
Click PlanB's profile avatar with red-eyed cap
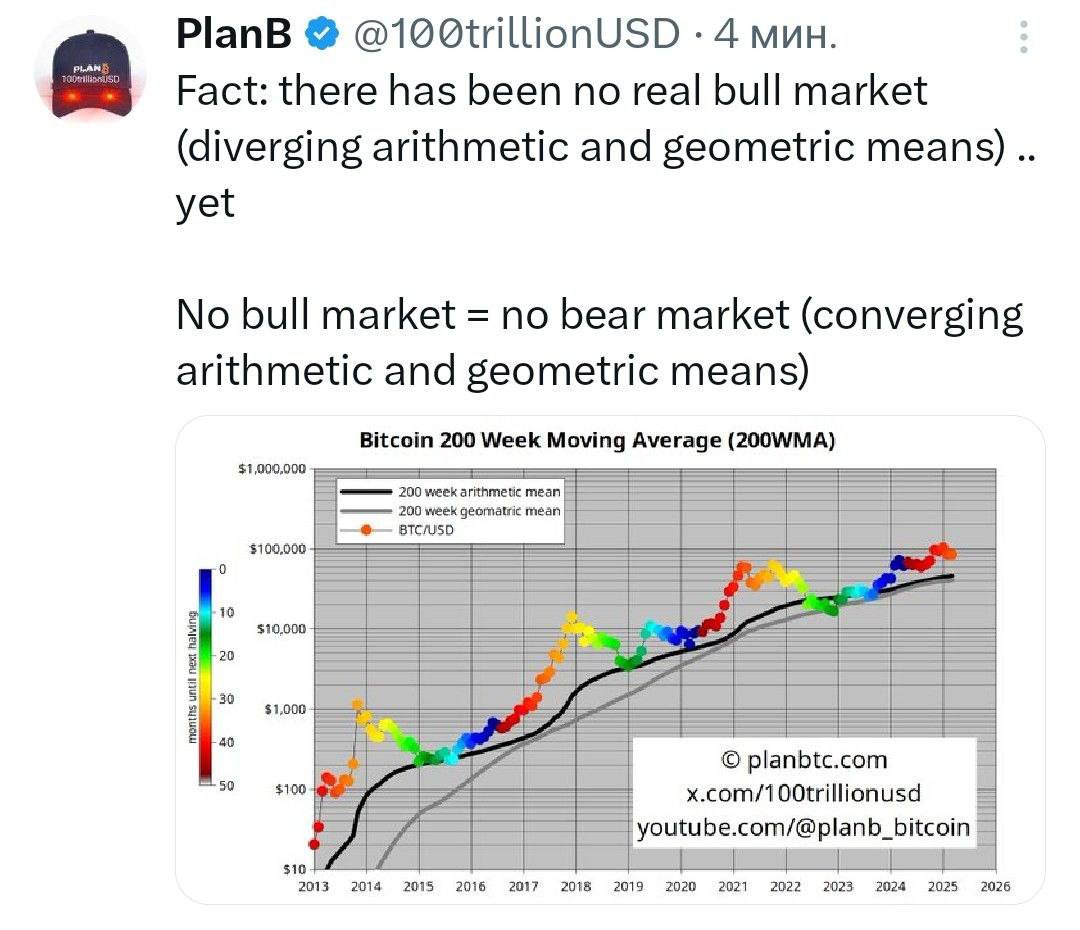tap(90, 72)
